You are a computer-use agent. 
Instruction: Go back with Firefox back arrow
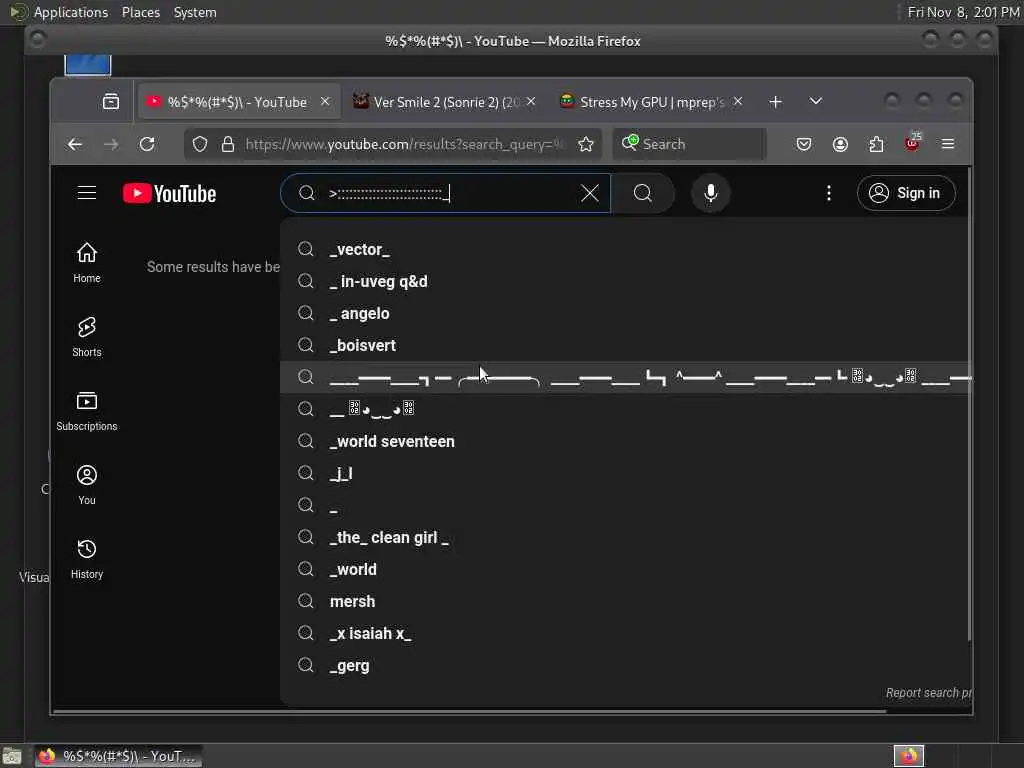(74, 144)
